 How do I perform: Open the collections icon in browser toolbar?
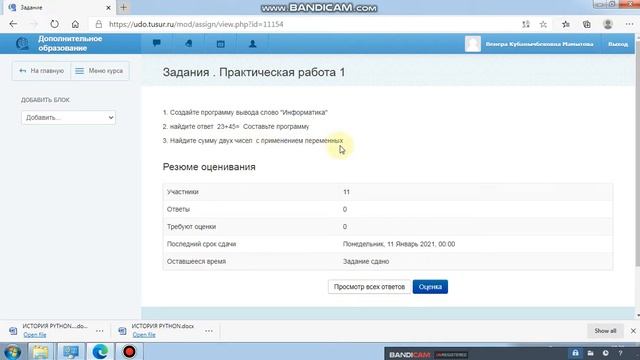click(587, 24)
